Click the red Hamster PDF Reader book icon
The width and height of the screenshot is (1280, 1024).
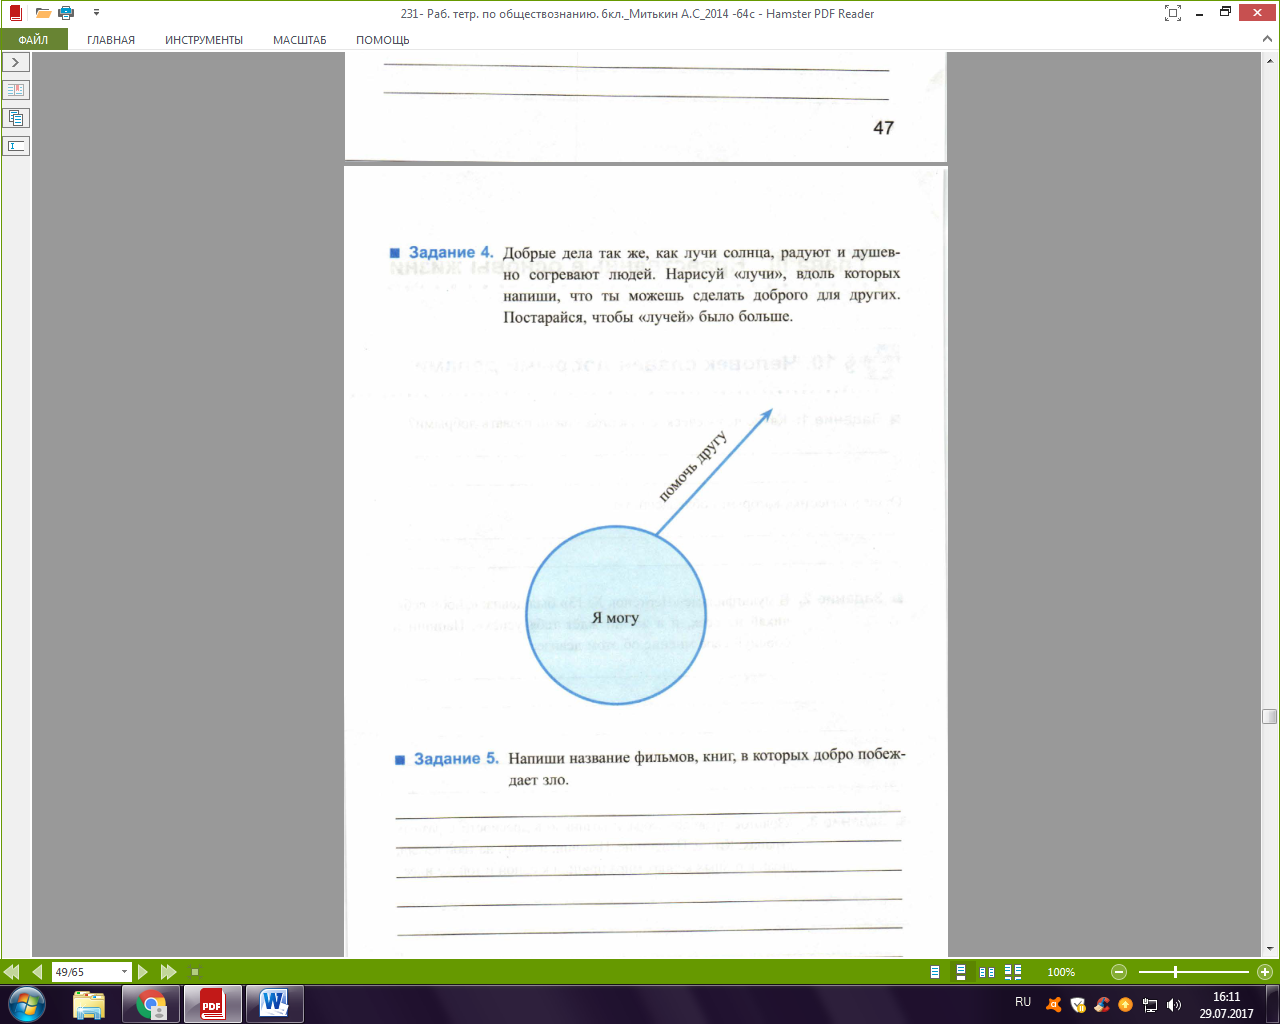tap(15, 13)
